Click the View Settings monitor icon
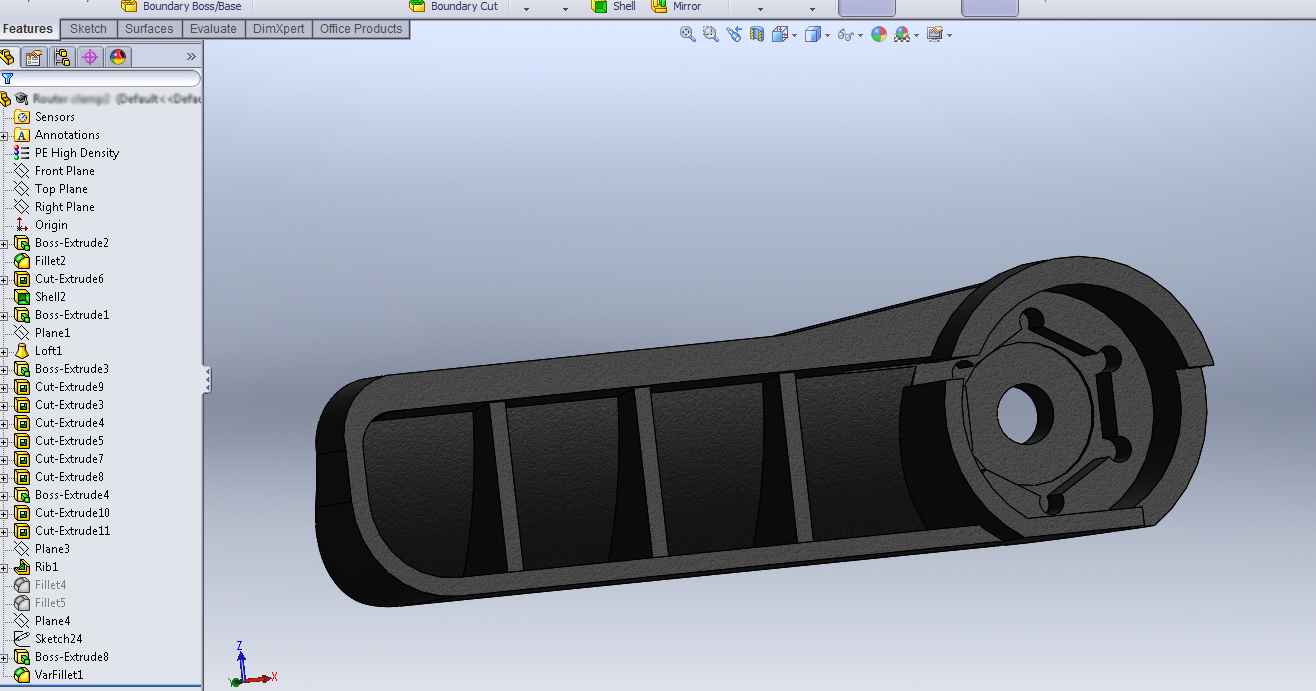Viewport: 1316px width, 691px height. [935, 34]
